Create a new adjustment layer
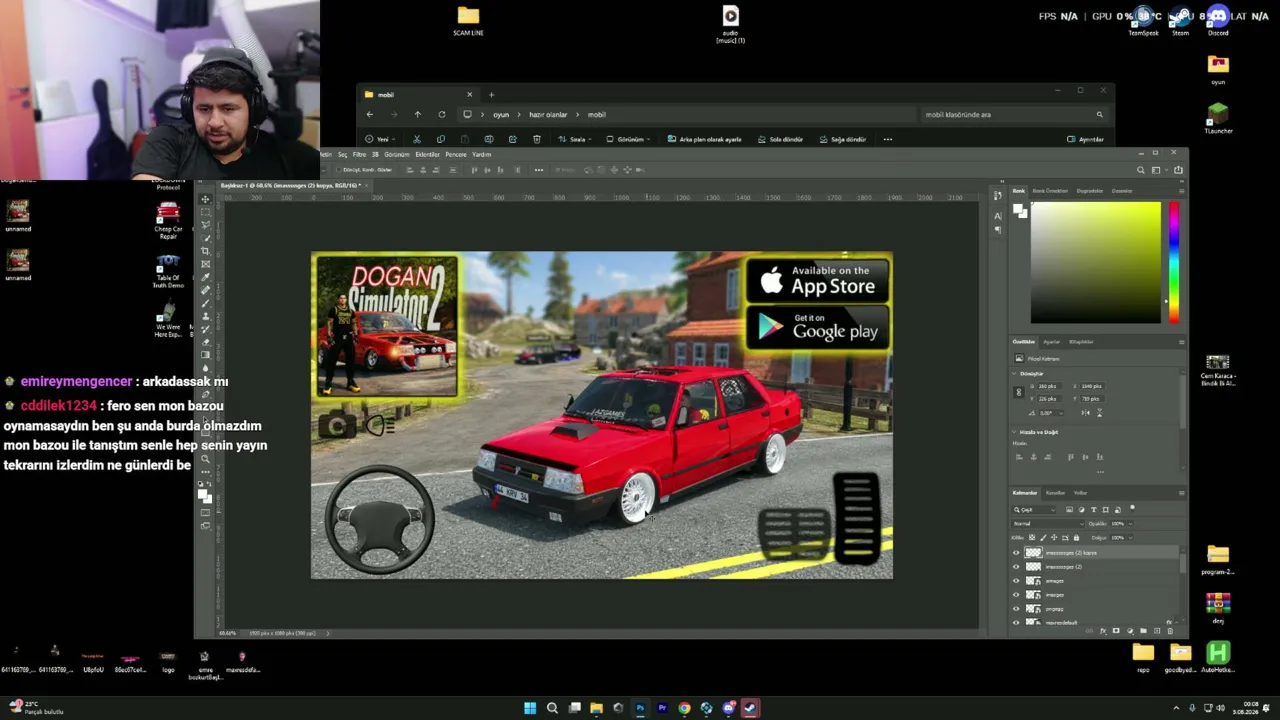This screenshot has width=1280, height=720. tap(1130, 631)
